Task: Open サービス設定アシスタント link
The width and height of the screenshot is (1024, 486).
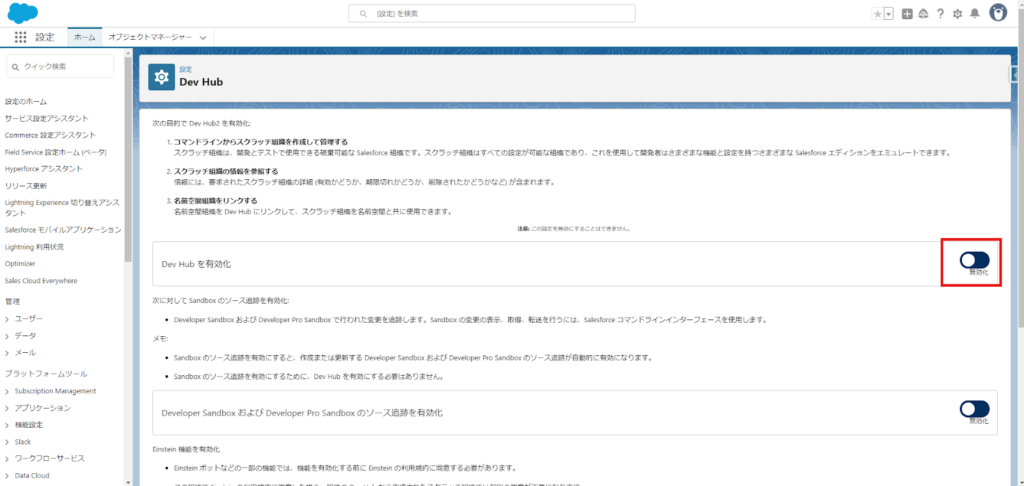Action: click(46, 118)
